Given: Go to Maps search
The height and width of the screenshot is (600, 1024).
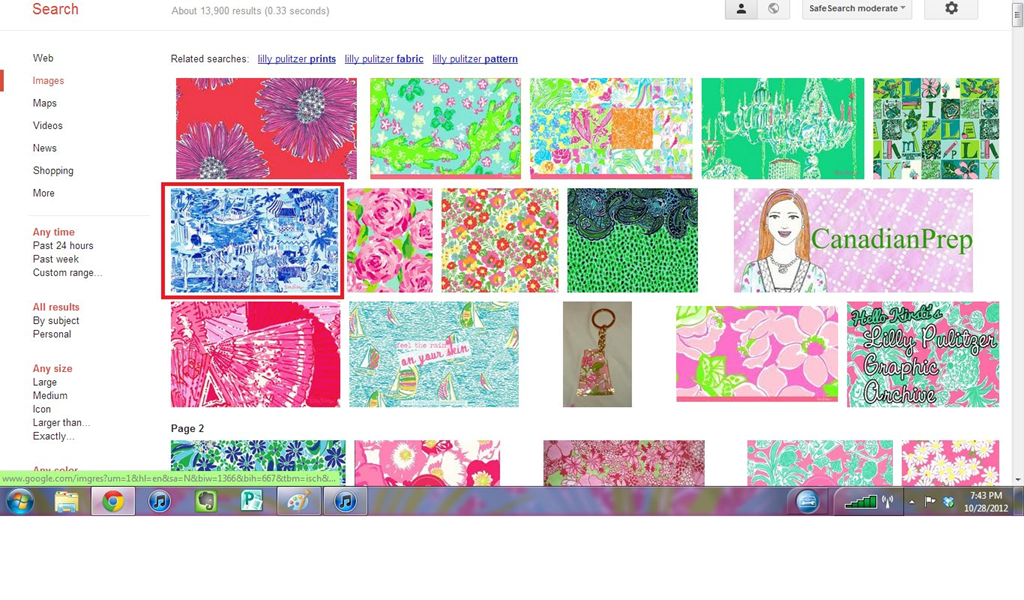Looking at the screenshot, I should 44,103.
